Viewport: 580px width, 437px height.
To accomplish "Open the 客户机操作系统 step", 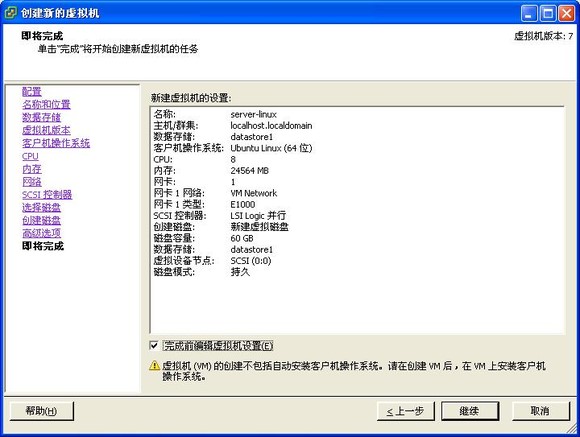I will coord(56,143).
